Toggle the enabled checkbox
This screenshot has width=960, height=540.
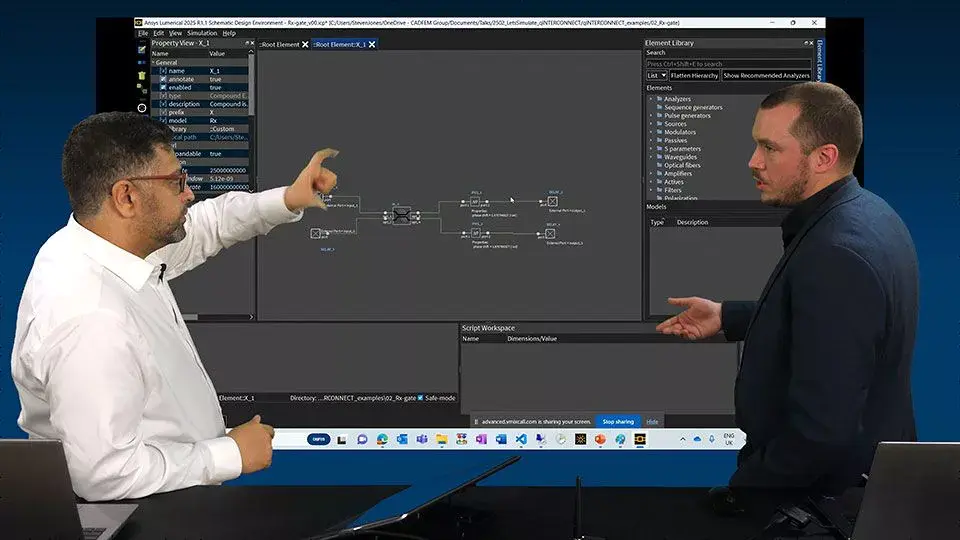point(163,88)
